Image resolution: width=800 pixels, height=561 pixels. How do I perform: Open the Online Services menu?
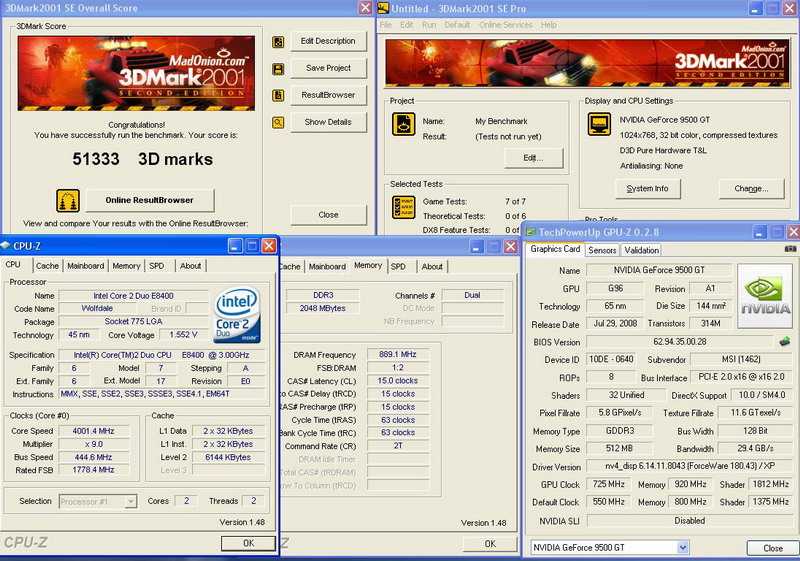(x=506, y=25)
